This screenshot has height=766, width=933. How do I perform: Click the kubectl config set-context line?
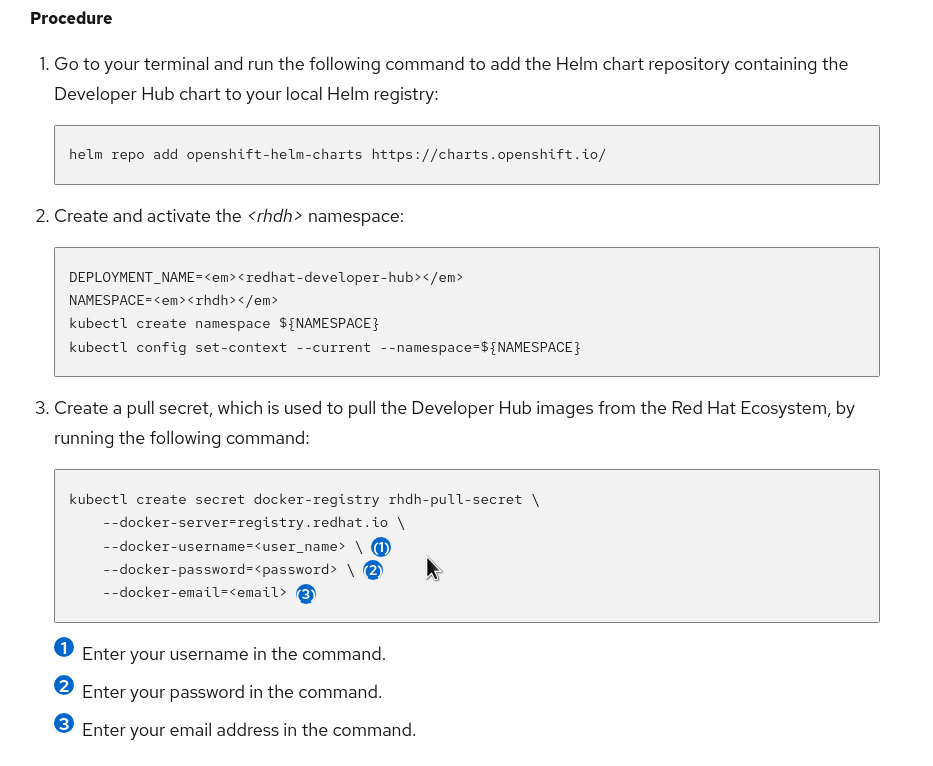pos(324,347)
